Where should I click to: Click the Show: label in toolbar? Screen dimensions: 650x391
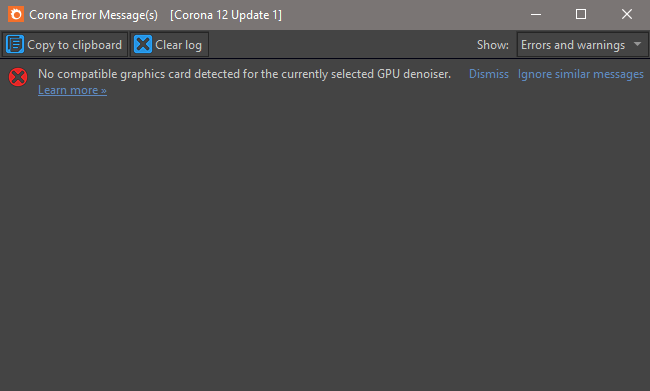tap(492, 45)
